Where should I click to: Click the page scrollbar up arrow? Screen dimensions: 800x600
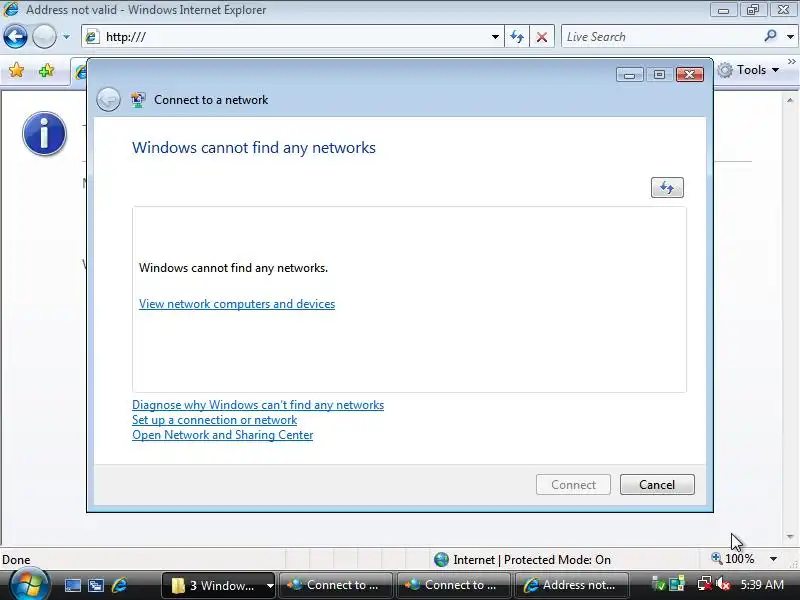click(790, 101)
